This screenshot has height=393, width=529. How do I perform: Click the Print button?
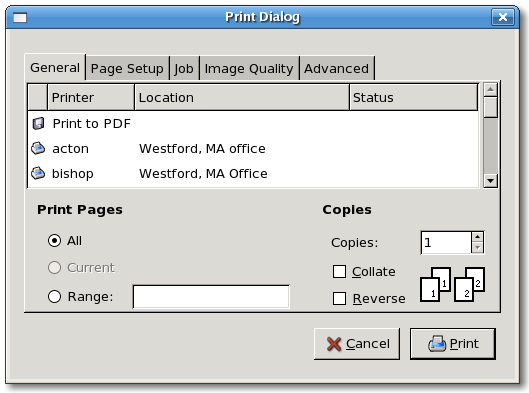[453, 344]
